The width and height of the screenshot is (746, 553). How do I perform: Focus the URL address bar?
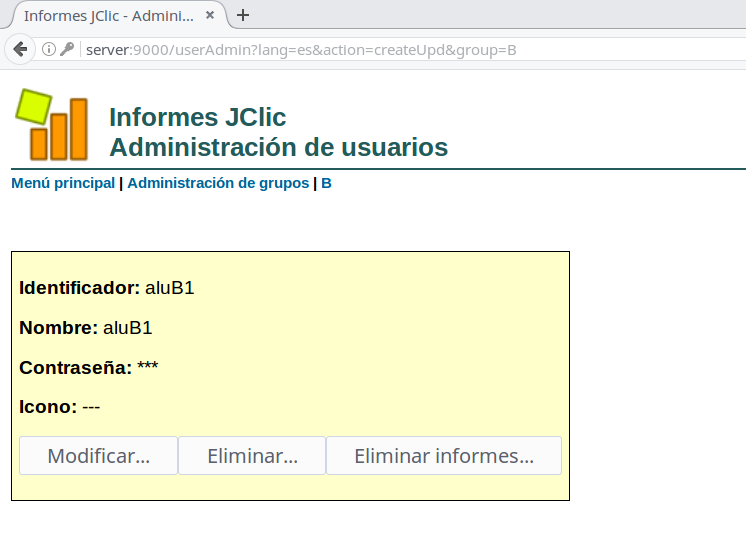point(400,49)
